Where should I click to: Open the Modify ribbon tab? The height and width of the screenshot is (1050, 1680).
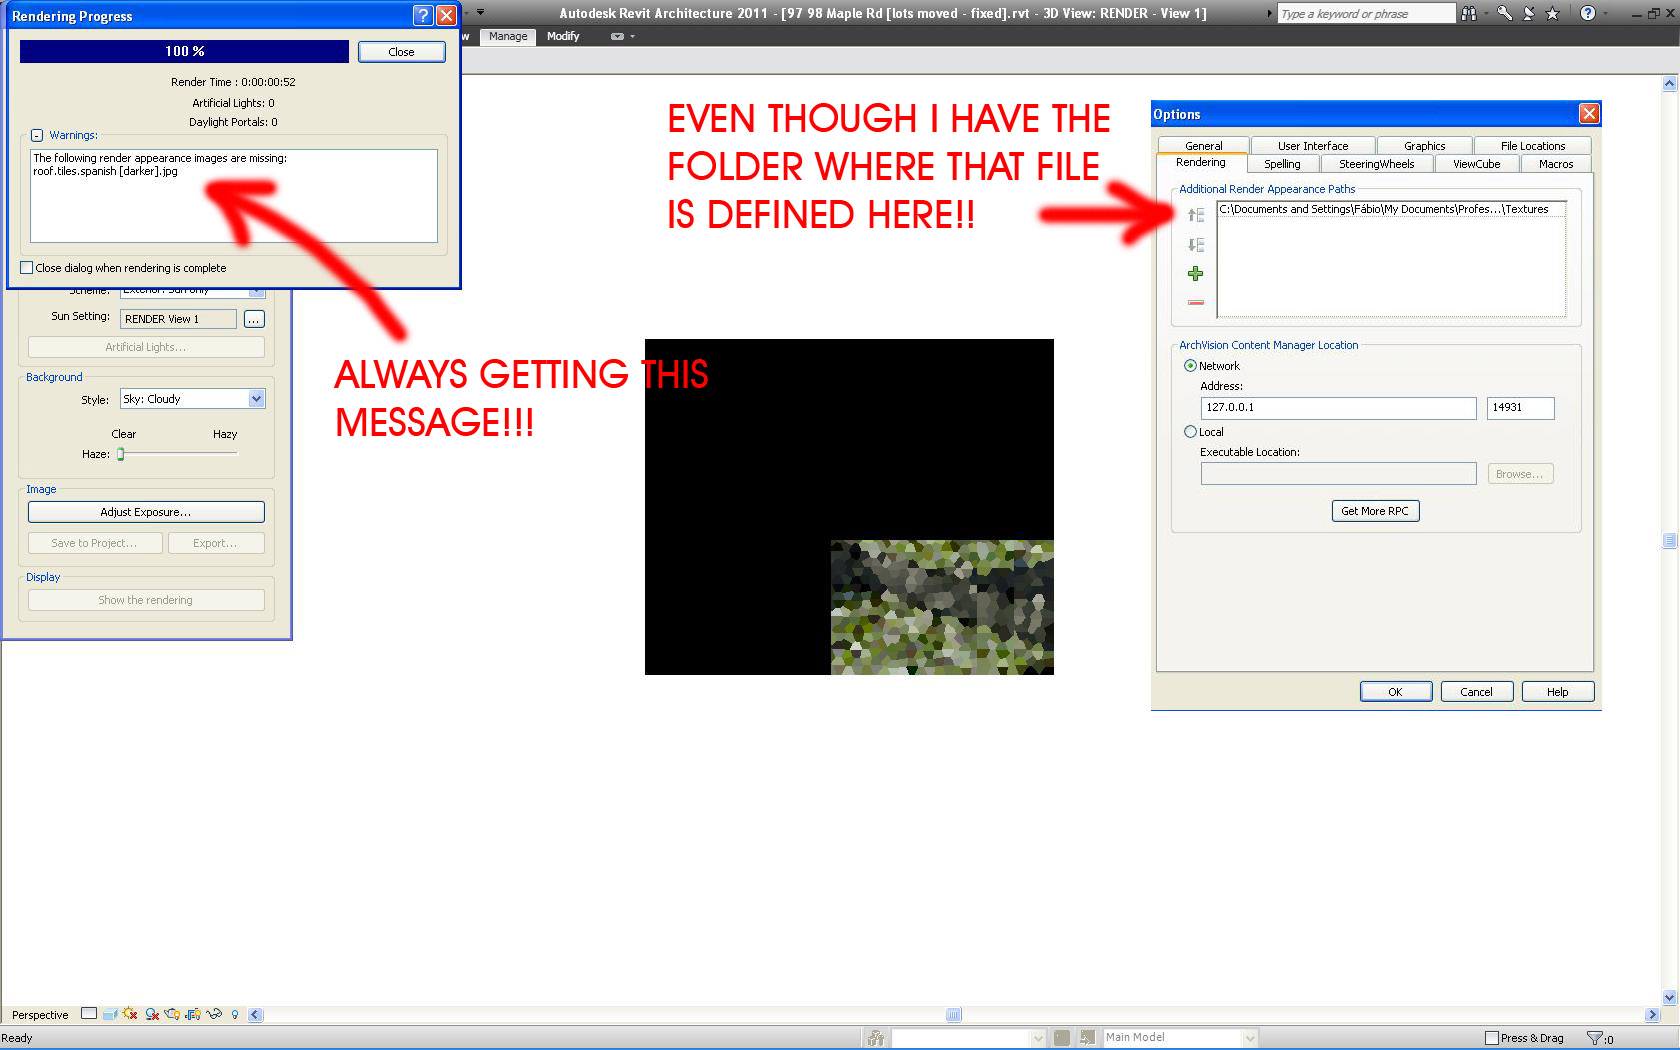pos(563,36)
